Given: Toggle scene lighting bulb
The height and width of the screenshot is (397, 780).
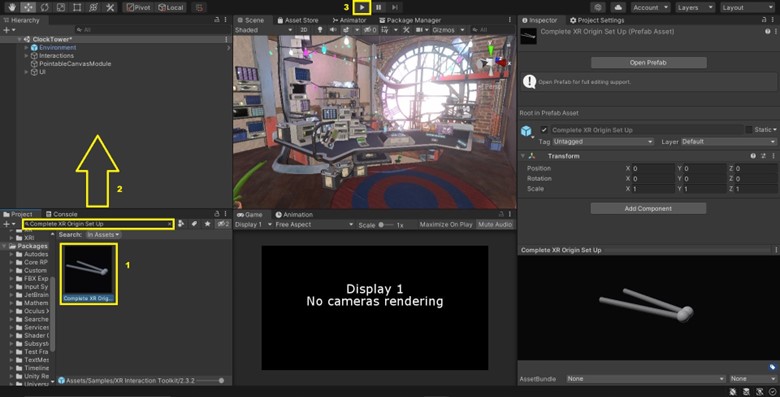Looking at the screenshot, I should point(320,30).
